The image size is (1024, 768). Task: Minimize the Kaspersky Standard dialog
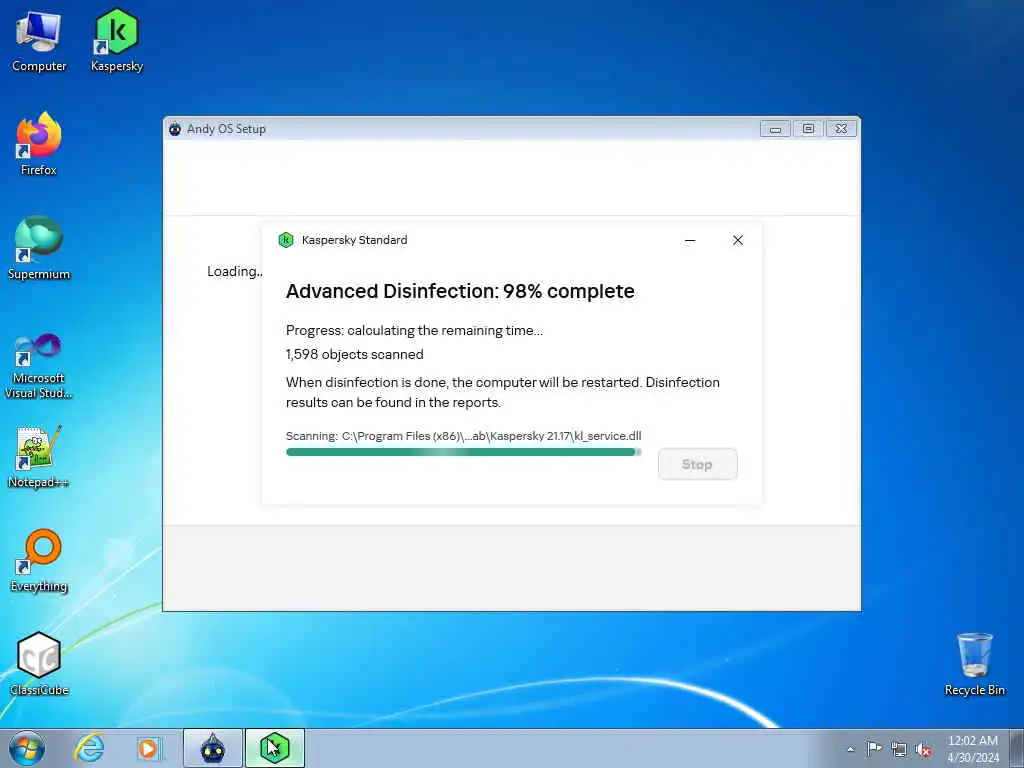[x=690, y=240]
